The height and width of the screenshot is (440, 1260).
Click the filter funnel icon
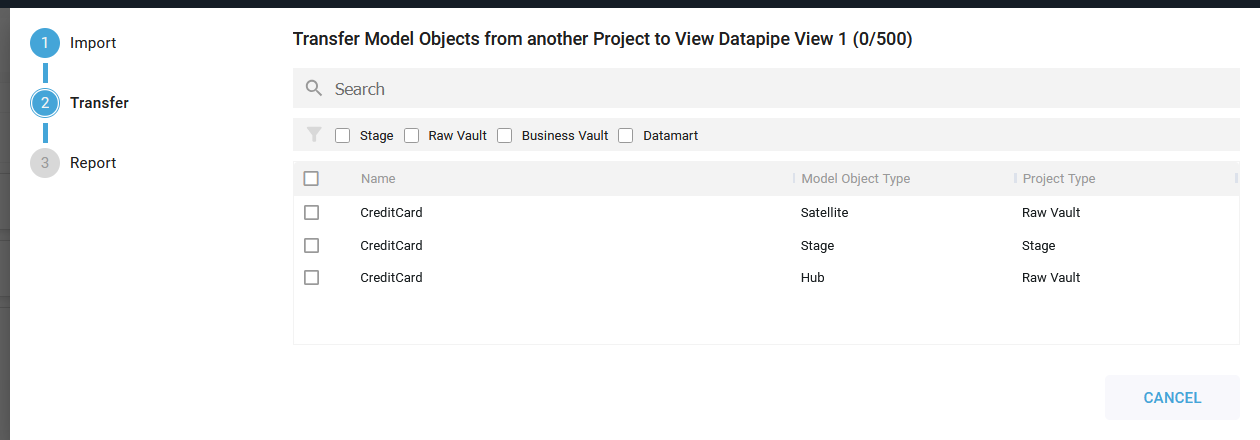pos(314,135)
